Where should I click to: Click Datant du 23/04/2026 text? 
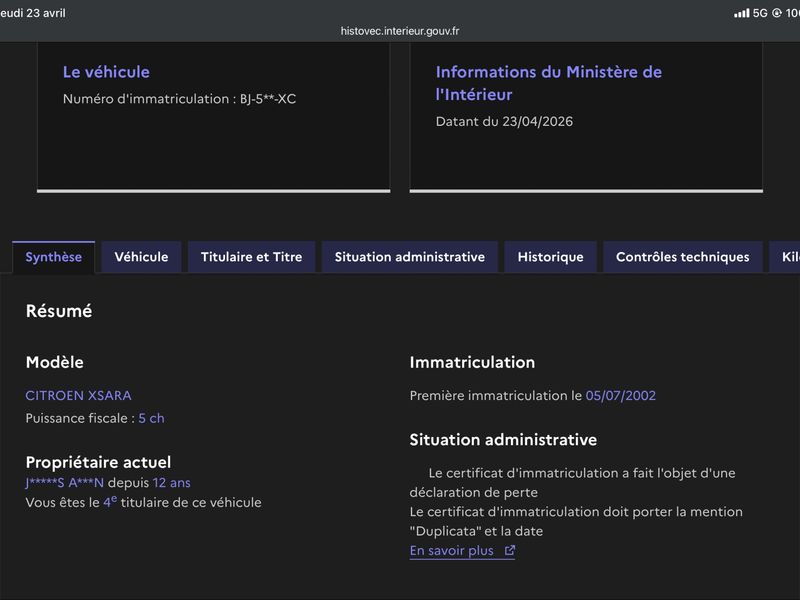point(504,121)
